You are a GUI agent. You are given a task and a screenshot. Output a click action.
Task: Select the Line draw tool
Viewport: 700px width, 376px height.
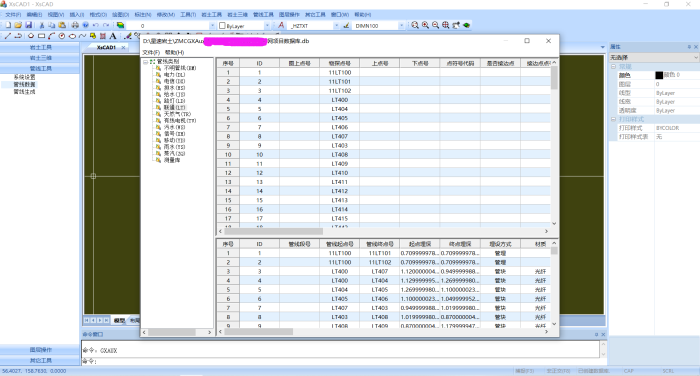pos(8,36)
